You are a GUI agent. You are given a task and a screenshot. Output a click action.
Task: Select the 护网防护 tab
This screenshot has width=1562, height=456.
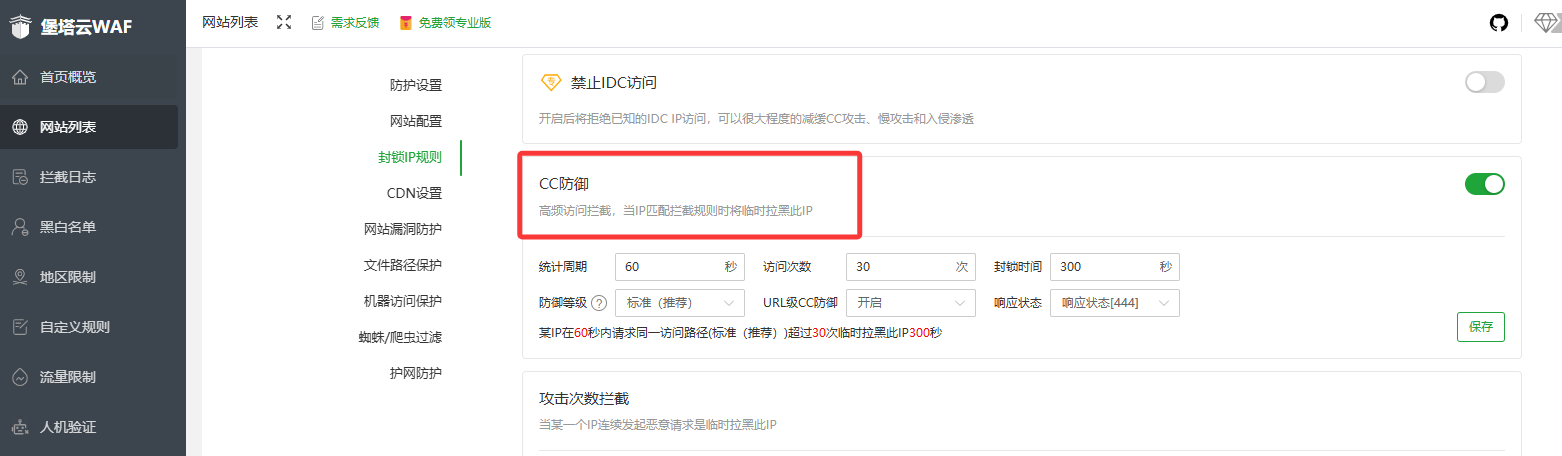point(415,373)
